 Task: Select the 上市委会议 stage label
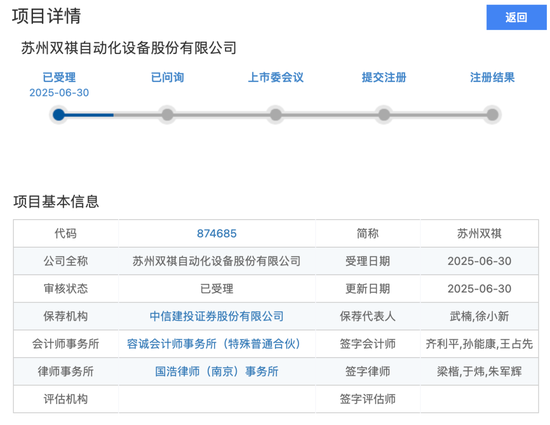coord(276,77)
